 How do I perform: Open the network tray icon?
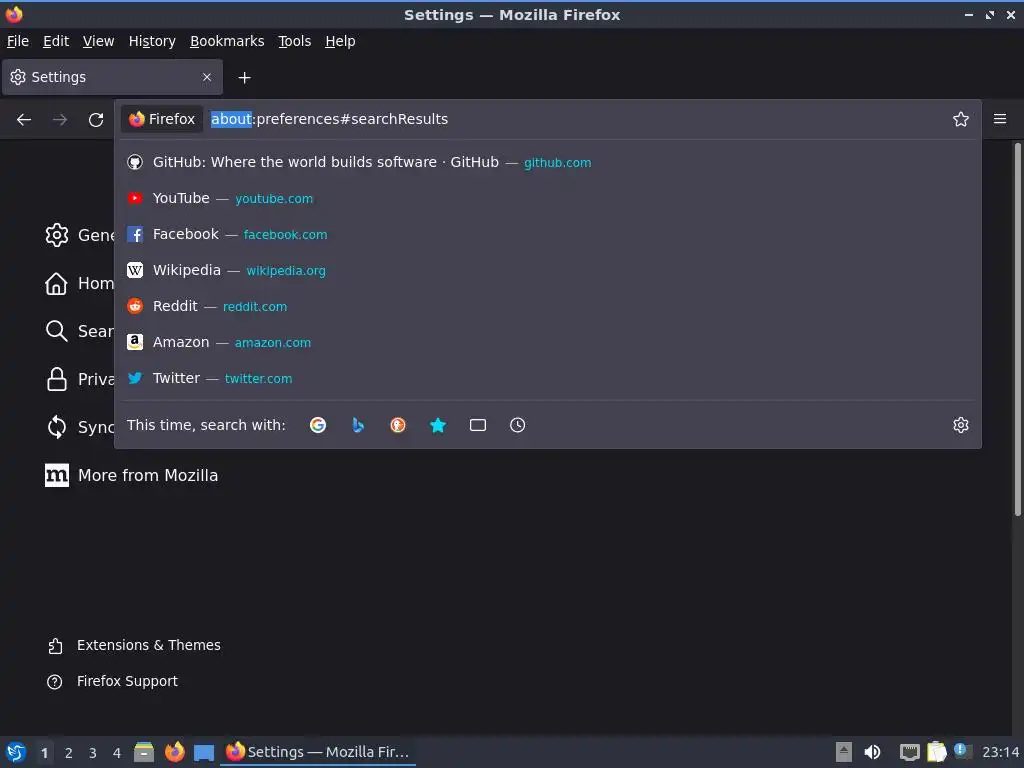click(909, 752)
